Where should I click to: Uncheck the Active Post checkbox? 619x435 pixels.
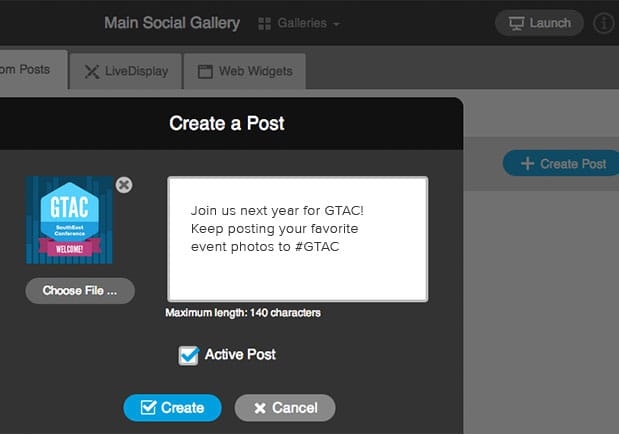[188, 355]
